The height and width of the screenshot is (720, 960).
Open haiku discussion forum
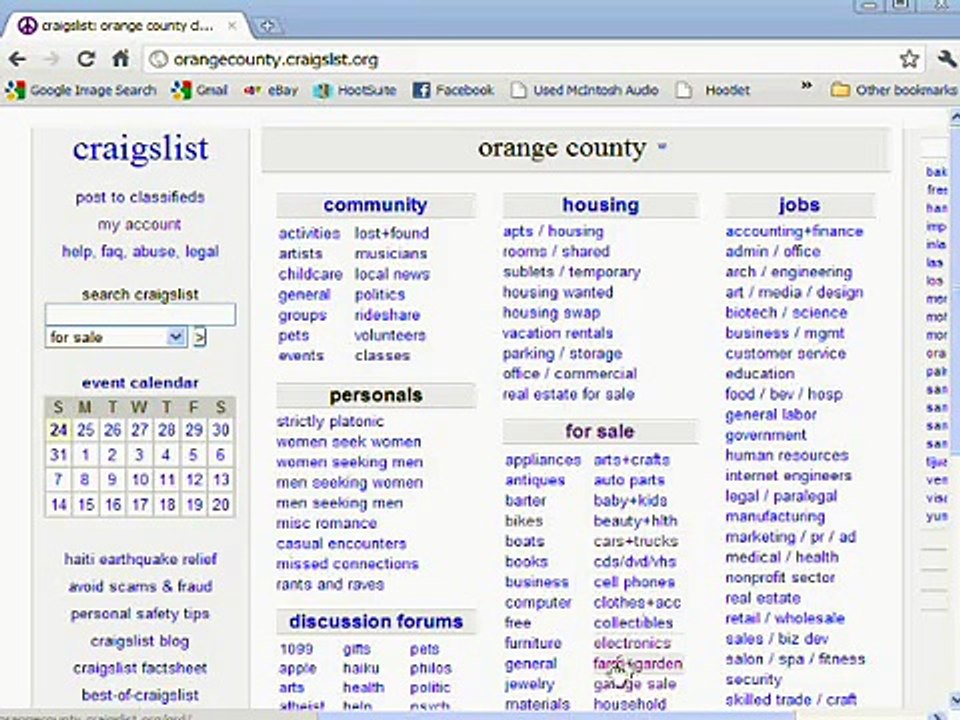click(x=361, y=669)
